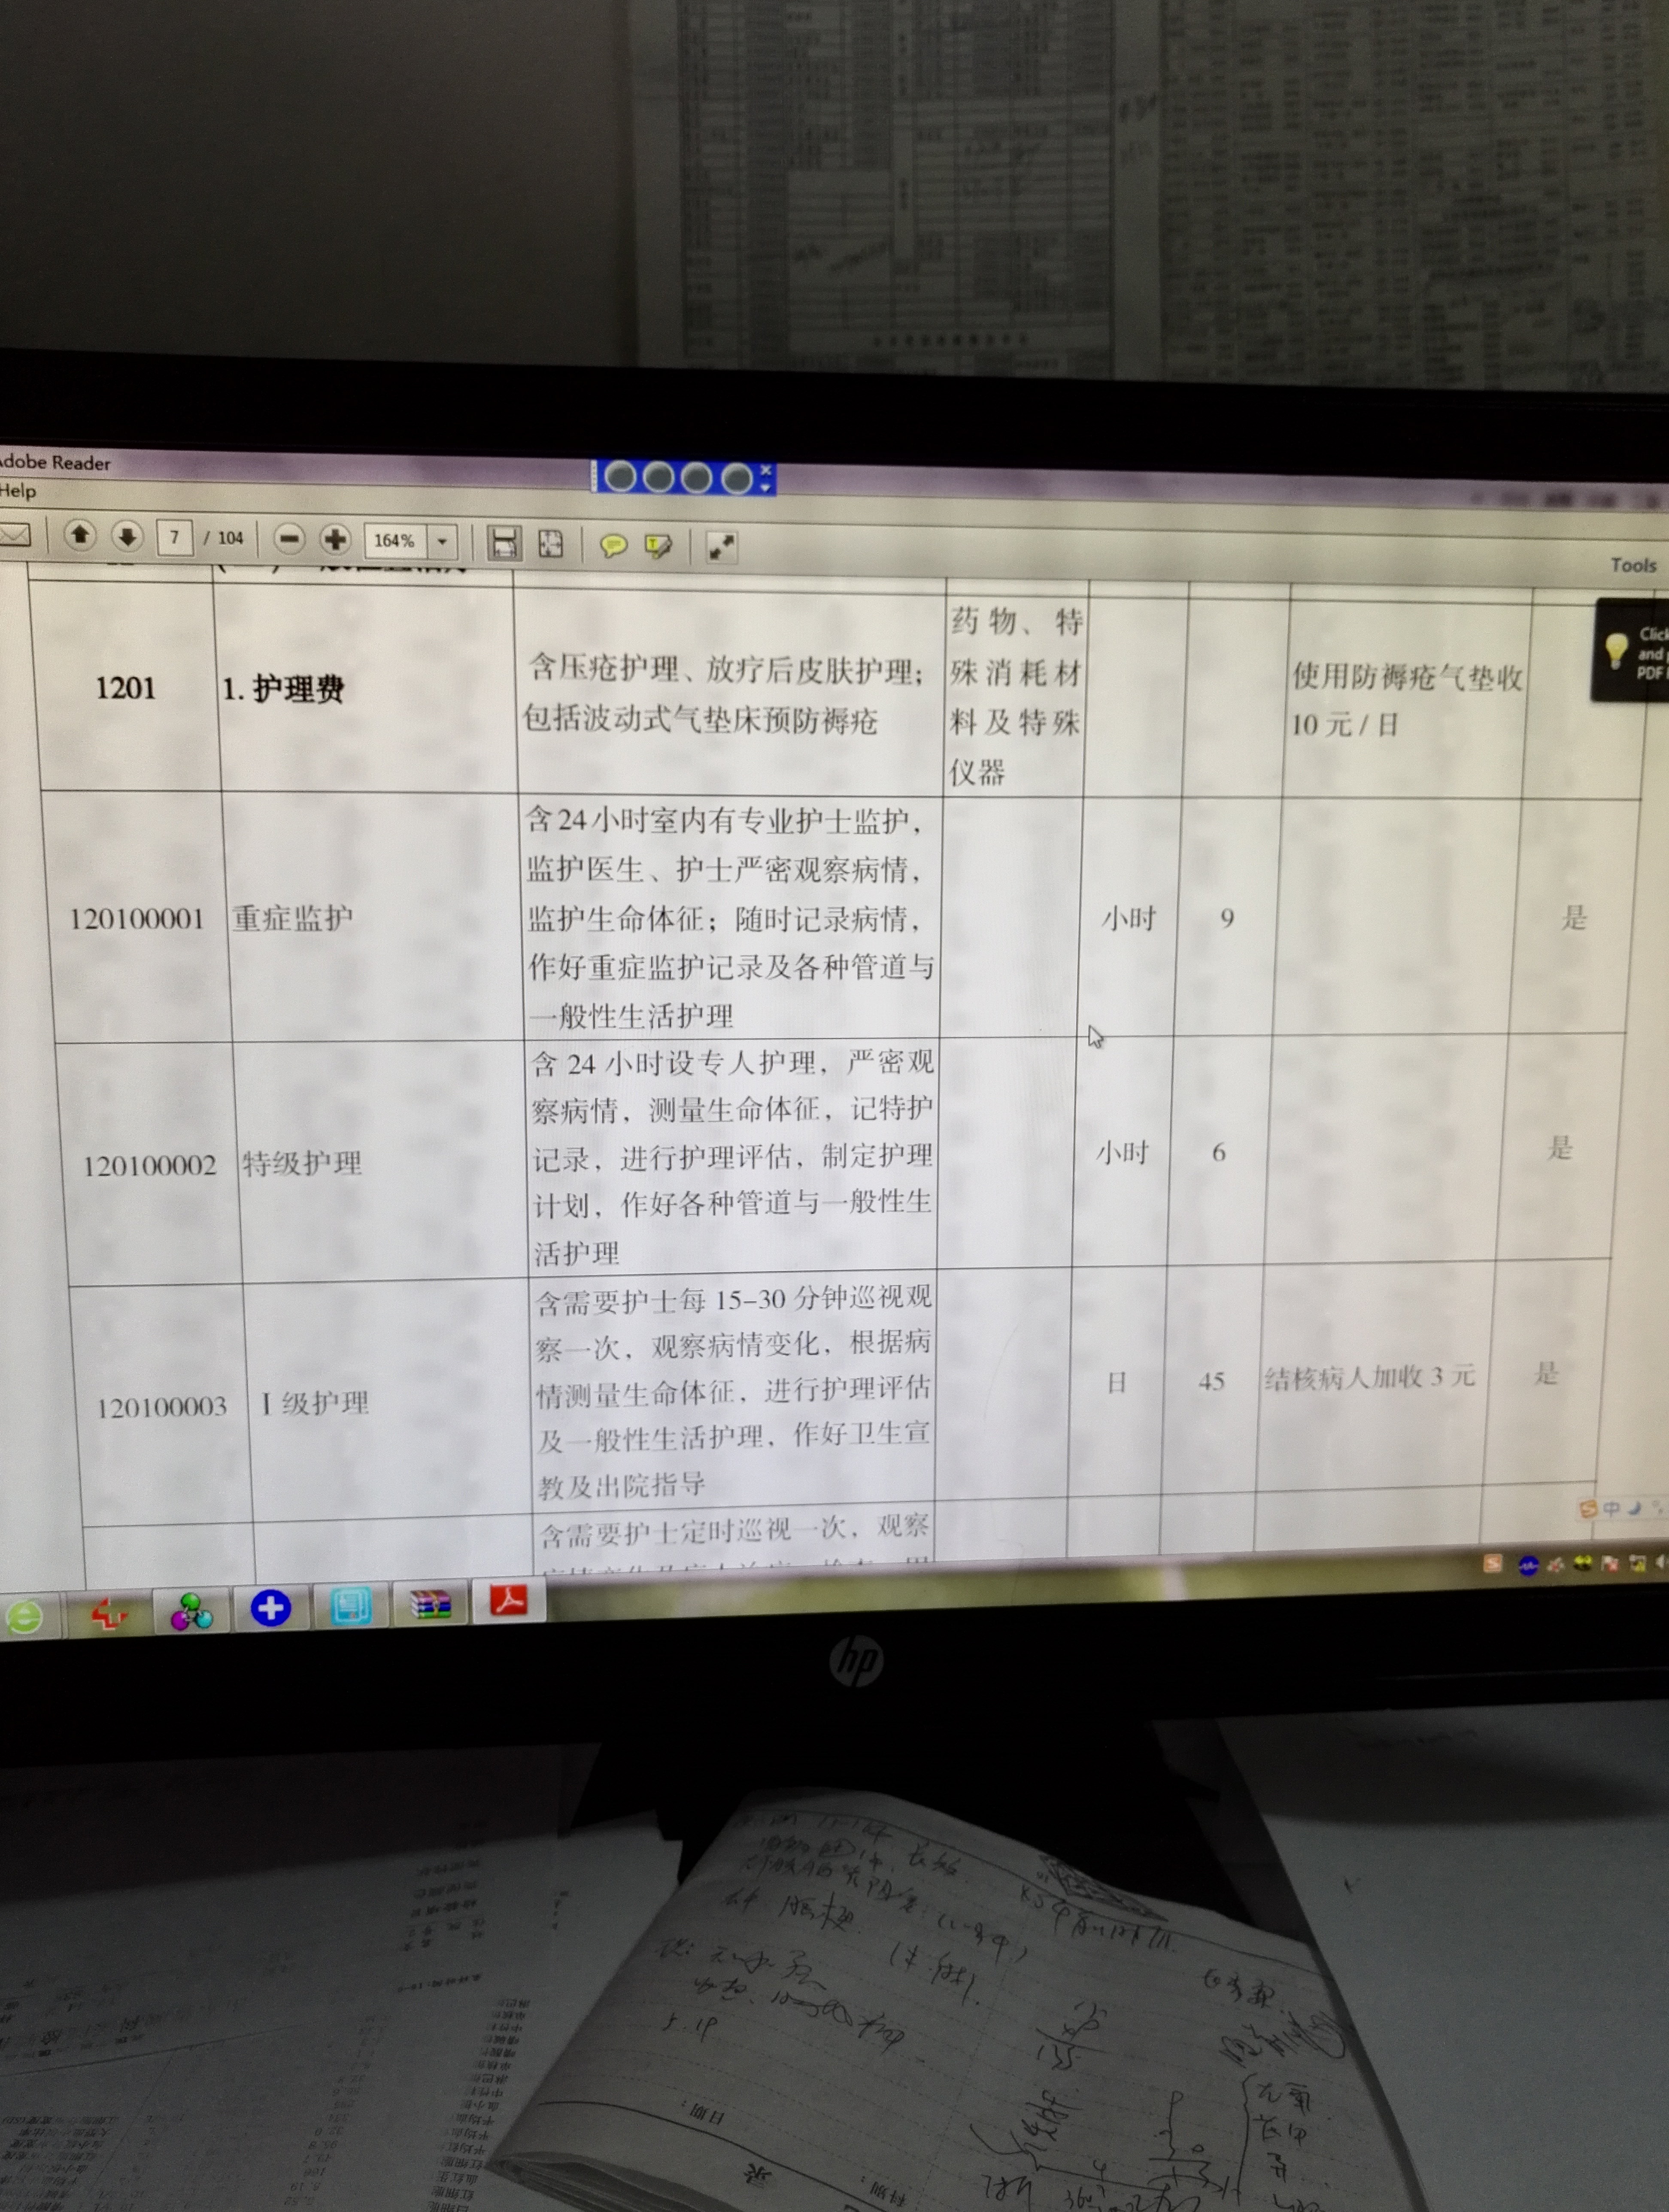Click the 164% zoom value field
The image size is (1669, 2212).
click(395, 540)
